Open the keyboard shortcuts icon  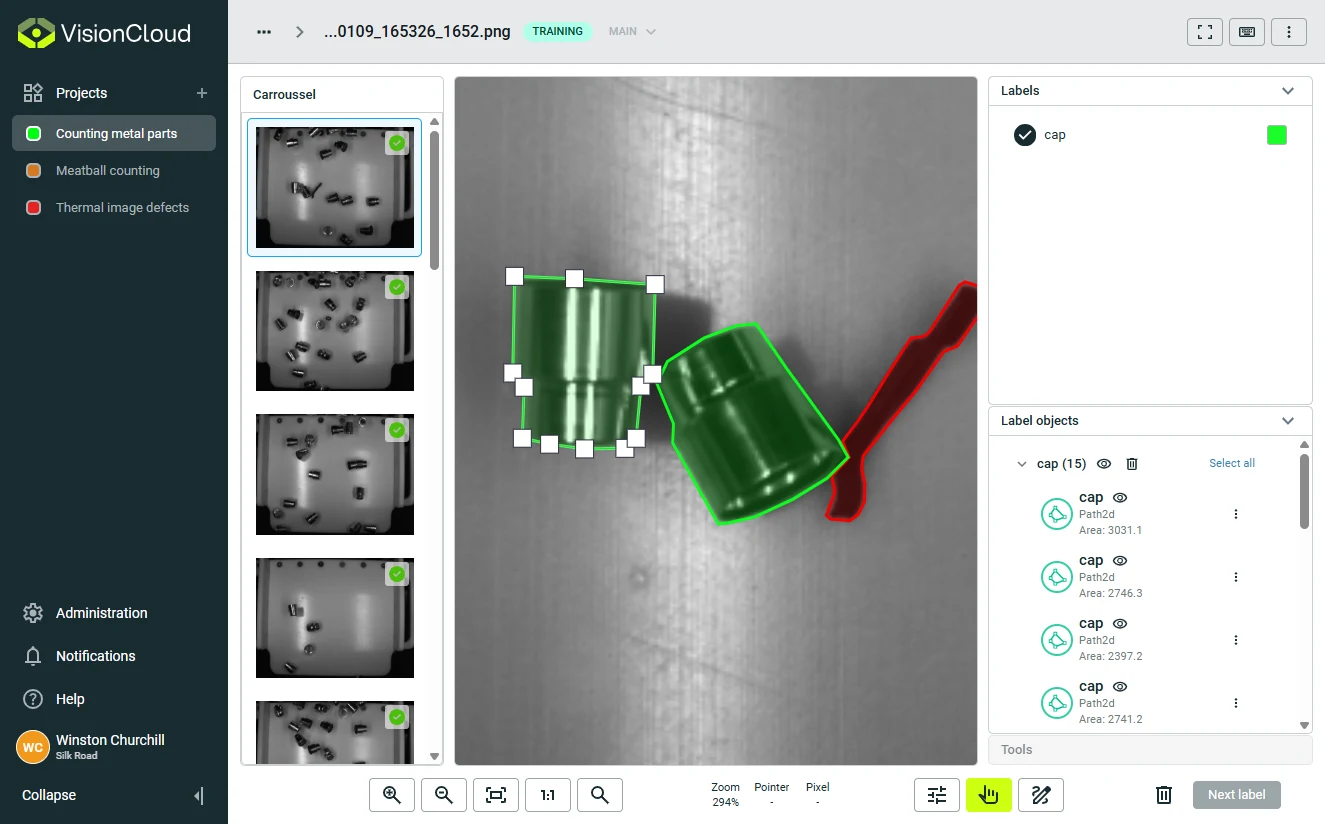[x=1247, y=32]
